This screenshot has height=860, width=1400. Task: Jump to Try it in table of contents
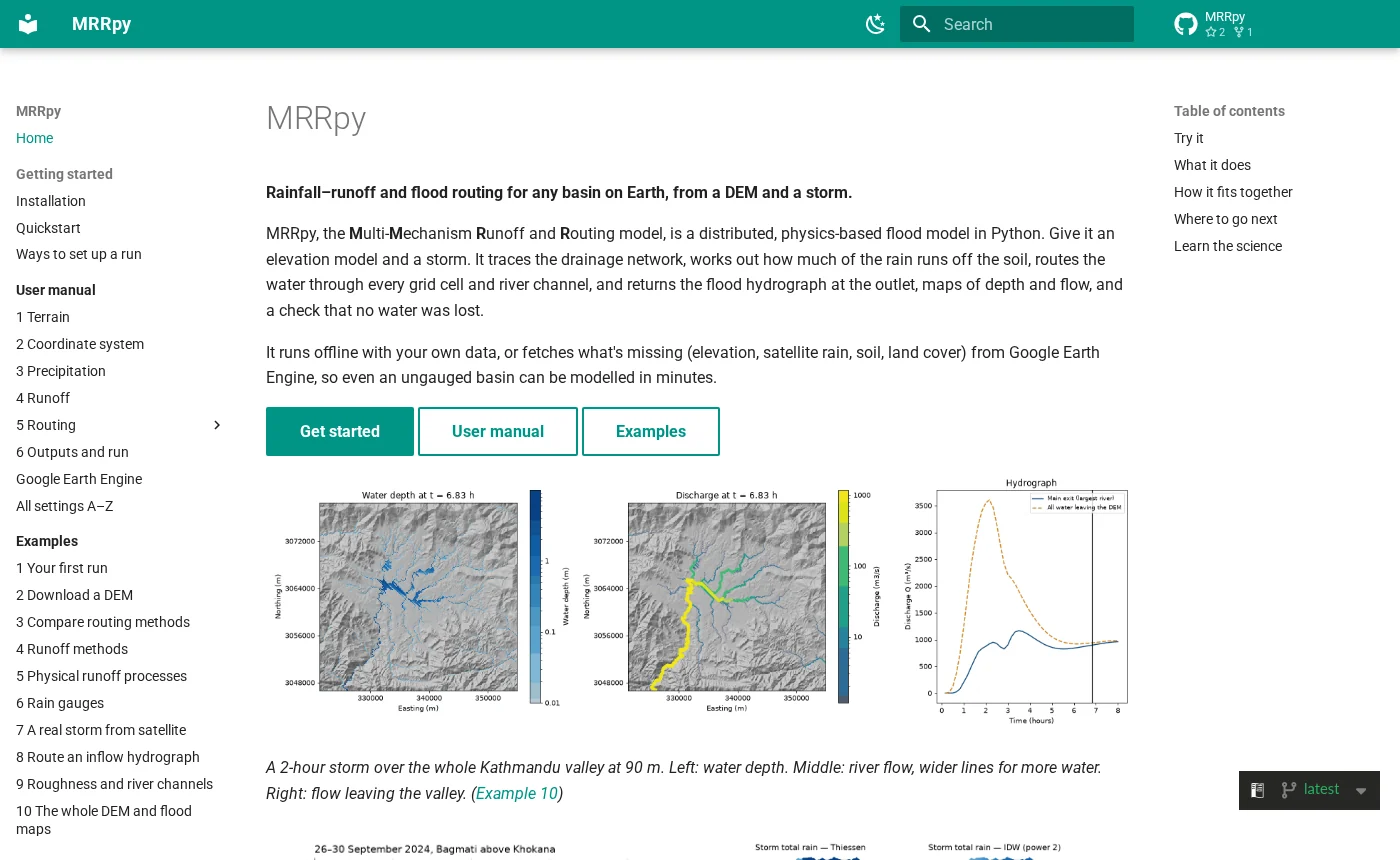[1189, 138]
